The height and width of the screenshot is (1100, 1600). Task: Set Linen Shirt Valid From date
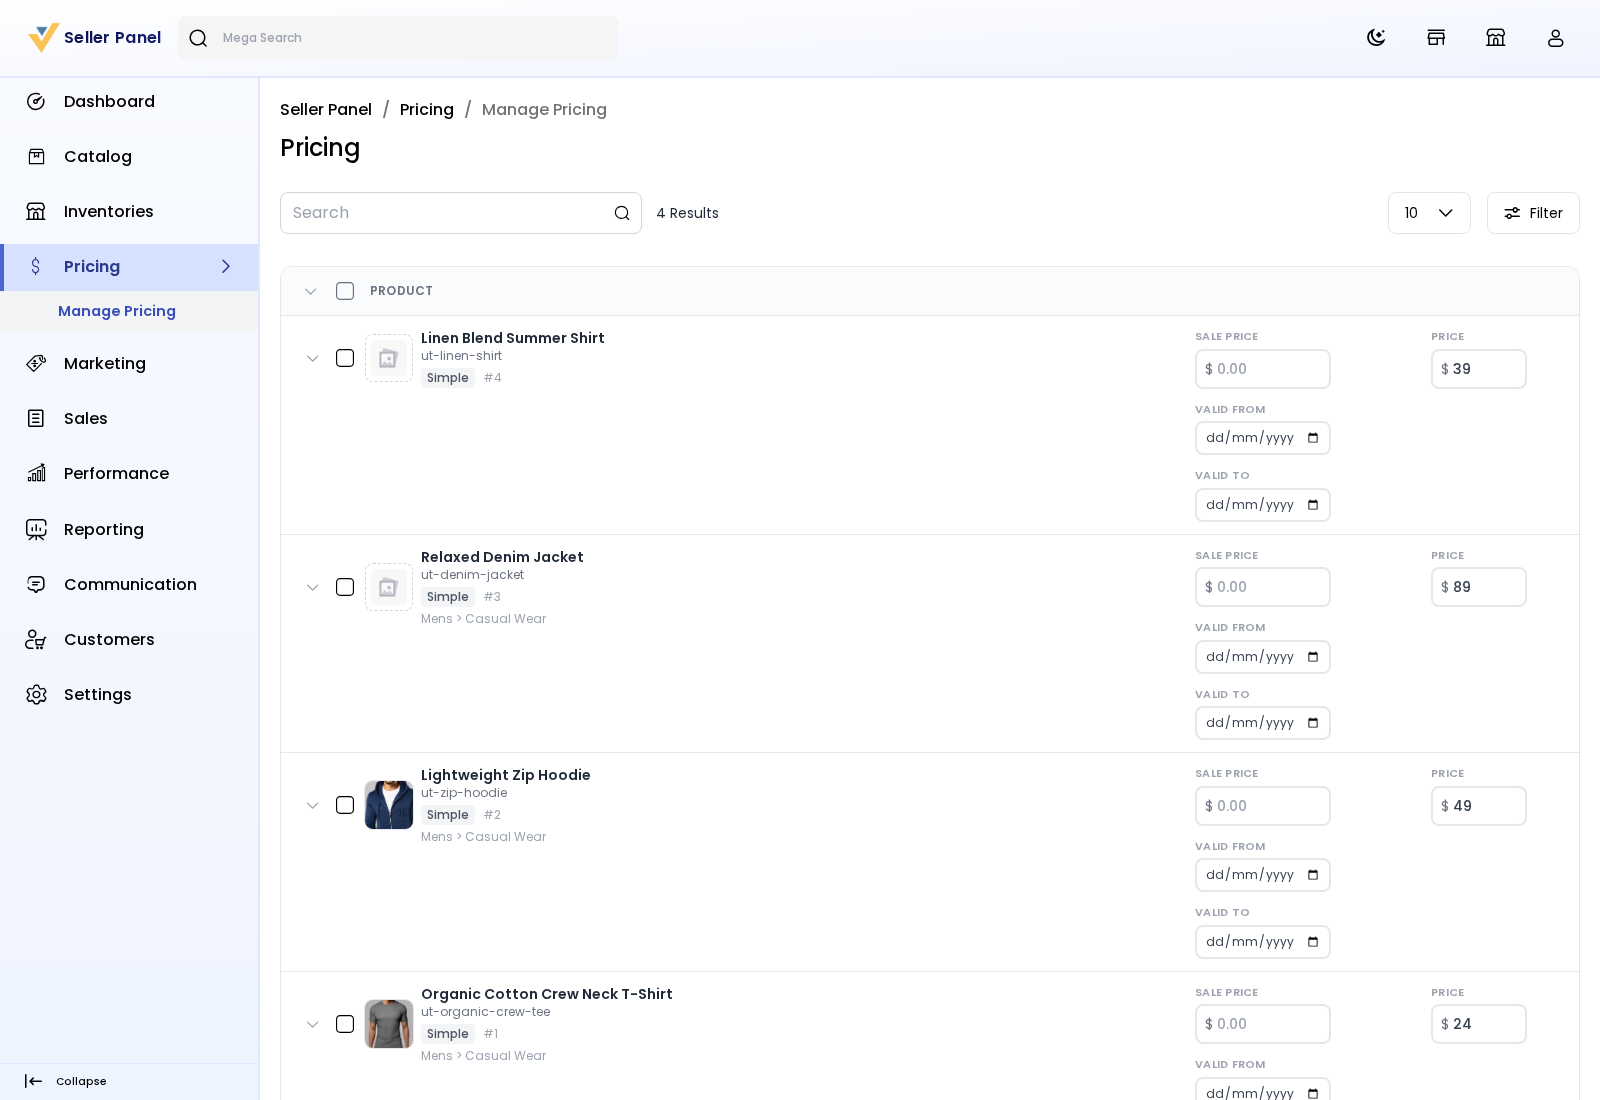tap(1263, 438)
